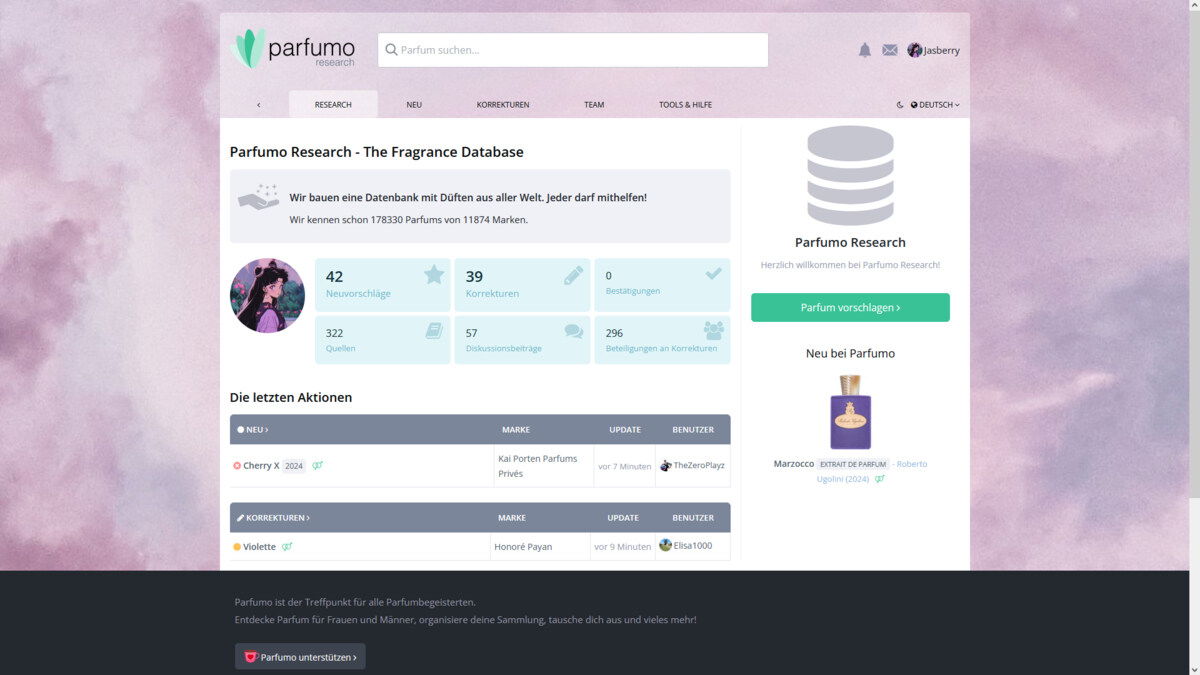Click orange status dot beside Violette

click(x=237, y=547)
